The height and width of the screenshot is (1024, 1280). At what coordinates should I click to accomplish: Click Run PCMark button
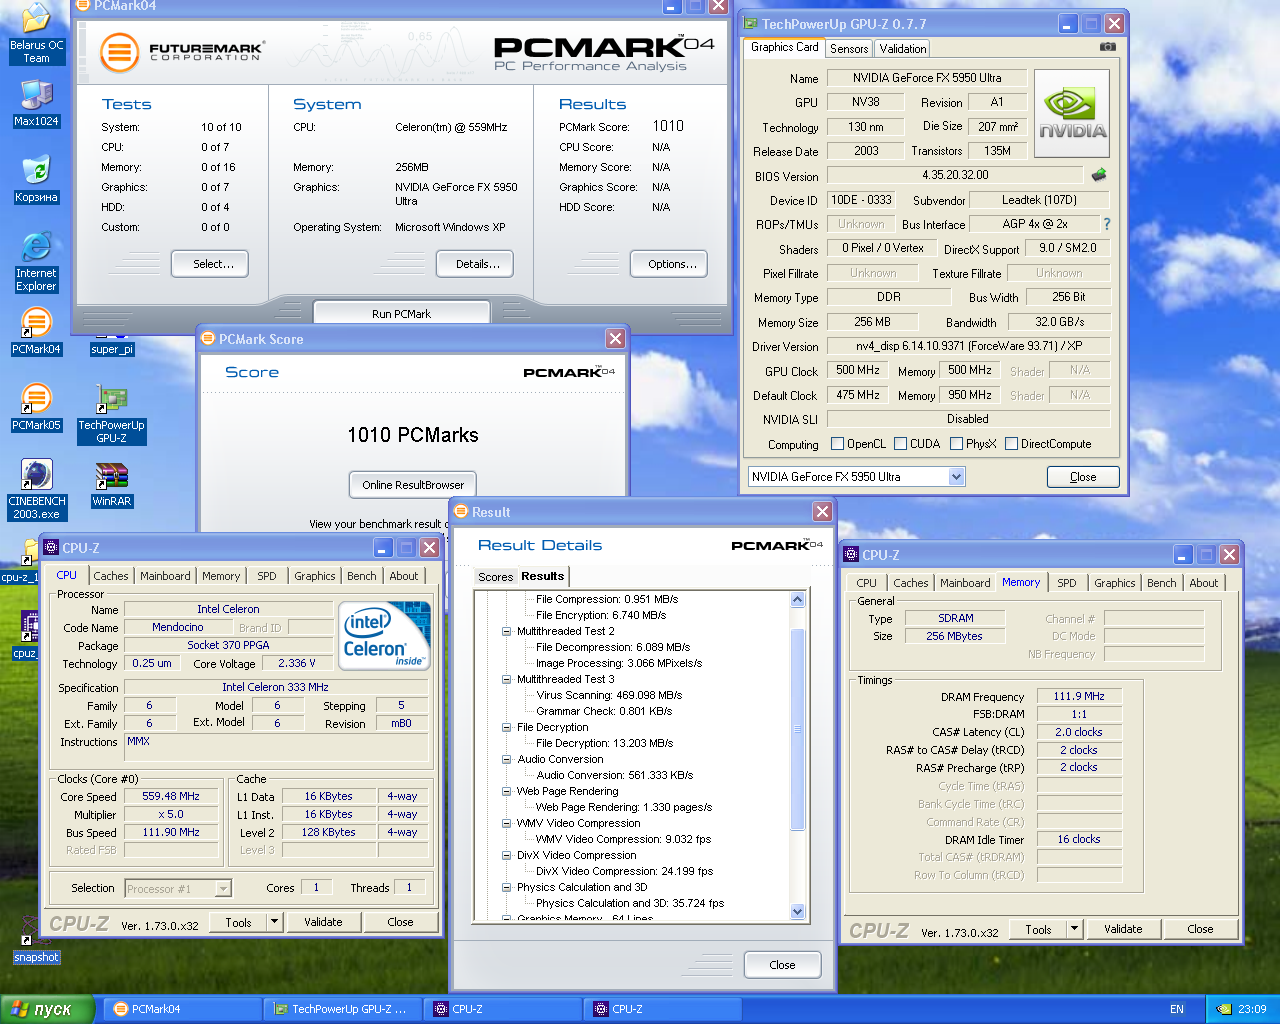tap(401, 313)
